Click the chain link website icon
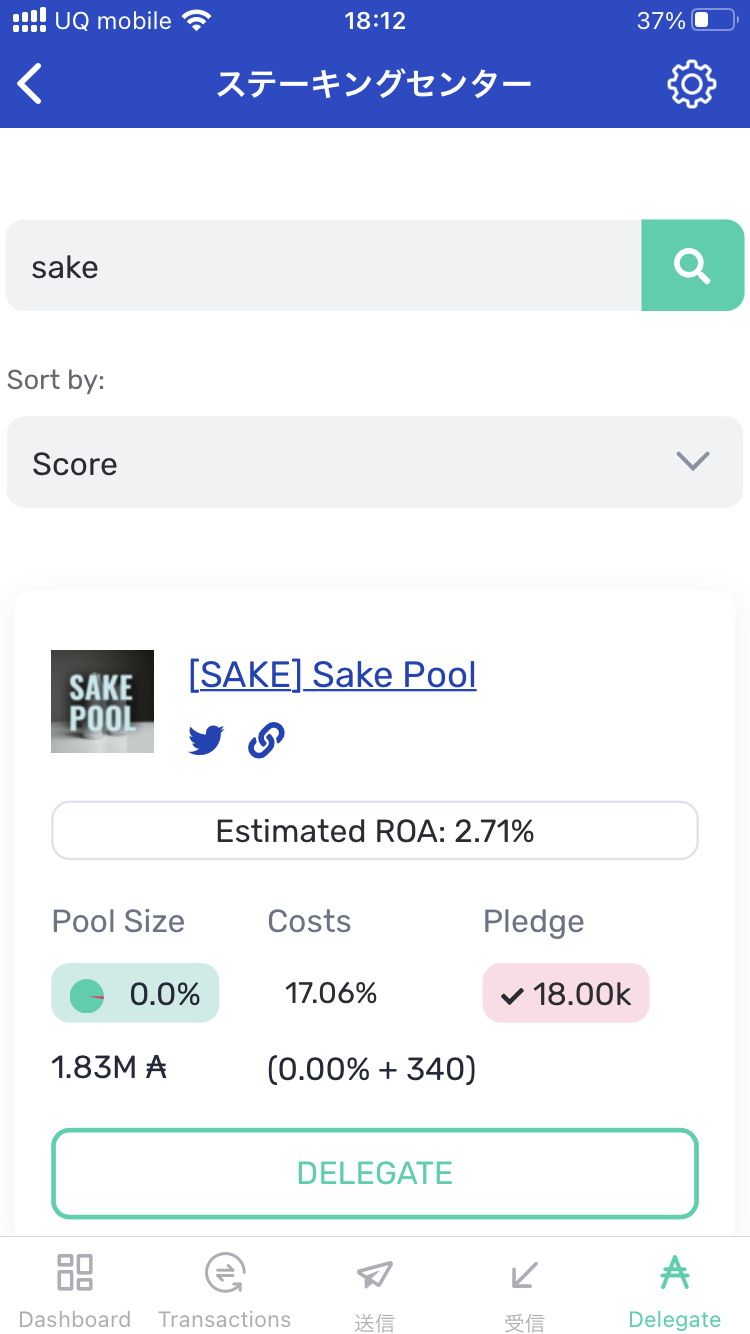 coord(266,740)
